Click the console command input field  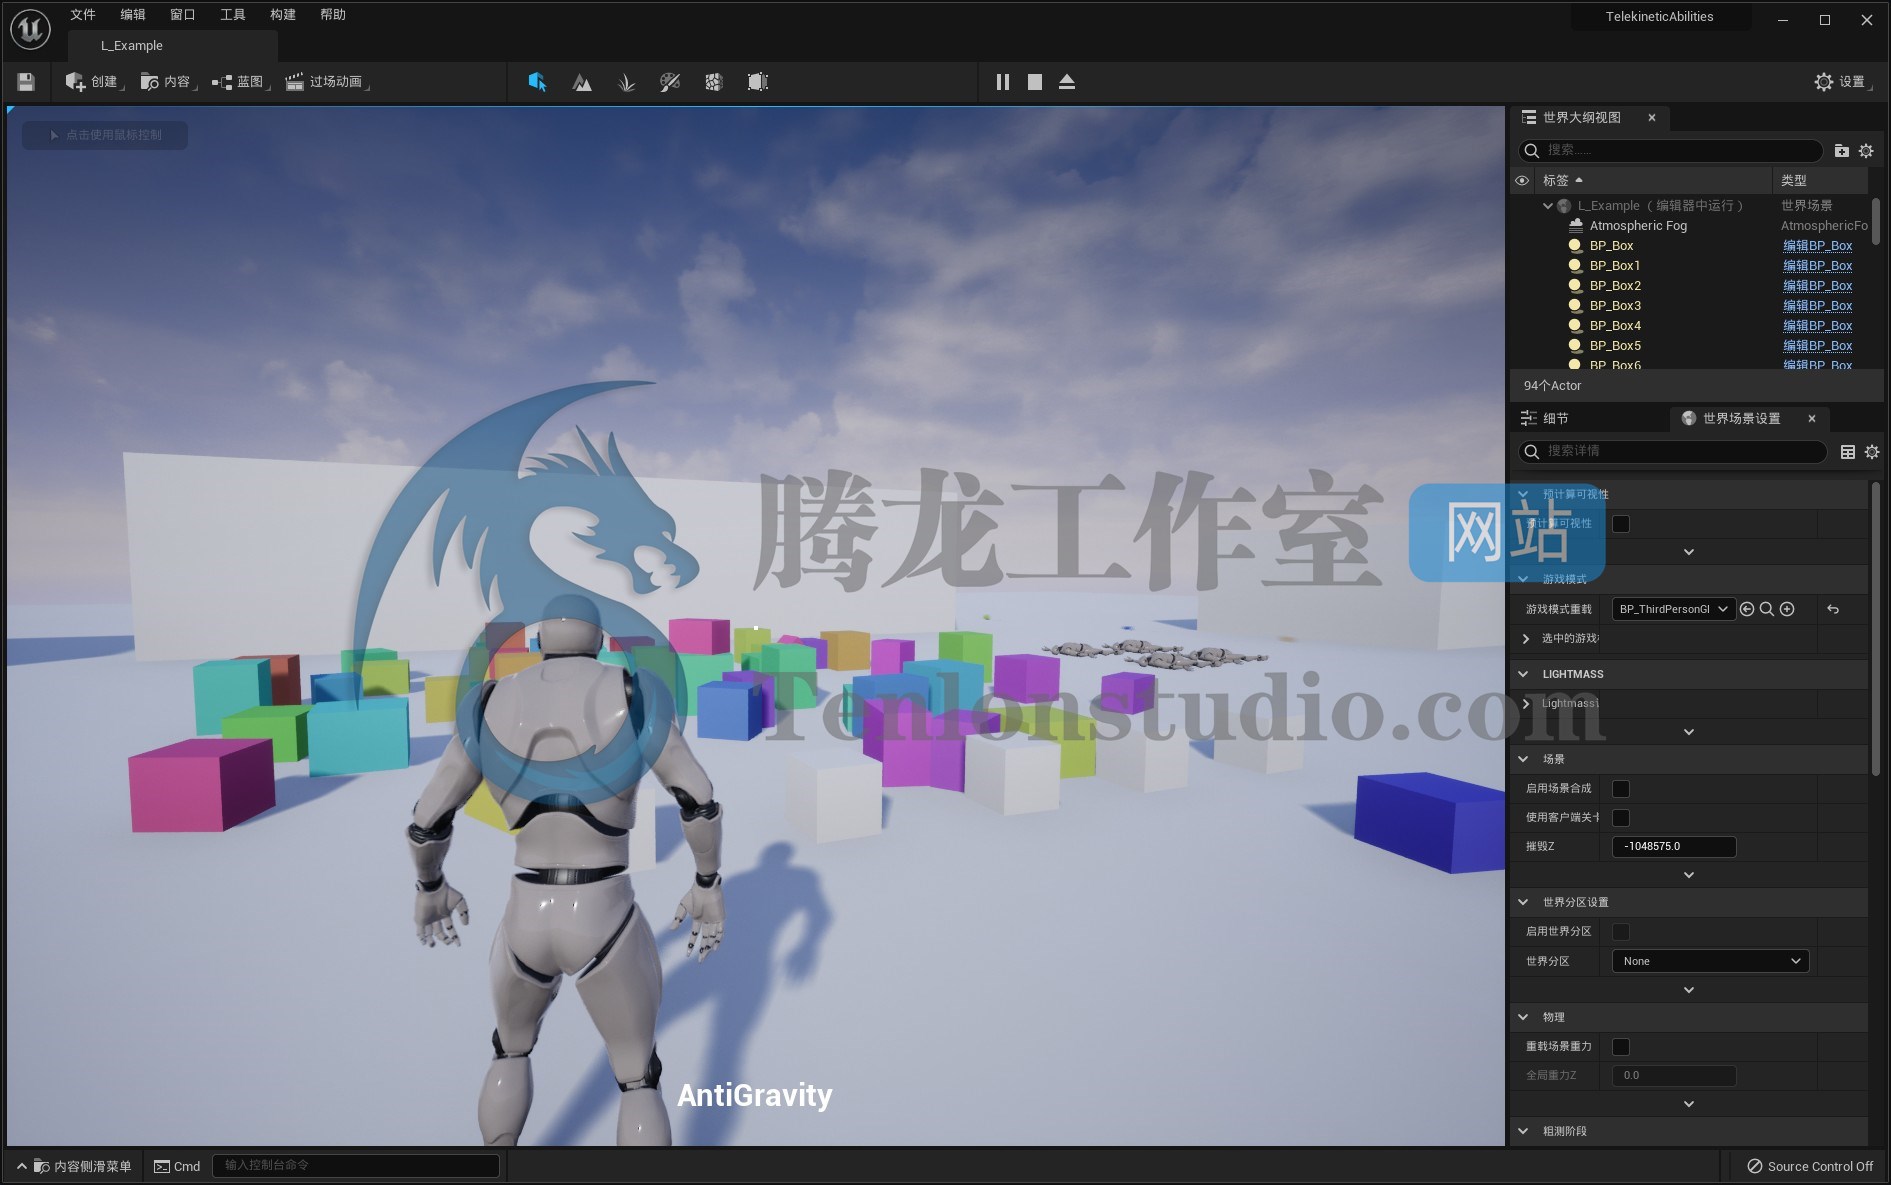click(355, 1166)
